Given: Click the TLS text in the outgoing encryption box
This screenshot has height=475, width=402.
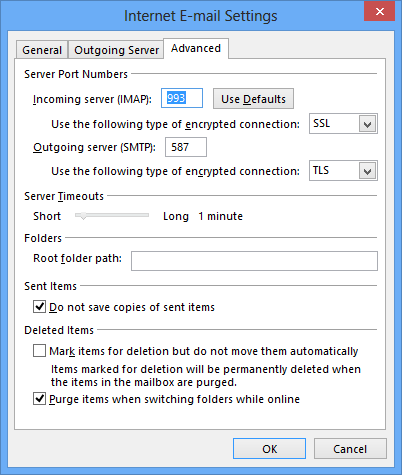Looking at the screenshot, I should pyautogui.click(x=321, y=171).
